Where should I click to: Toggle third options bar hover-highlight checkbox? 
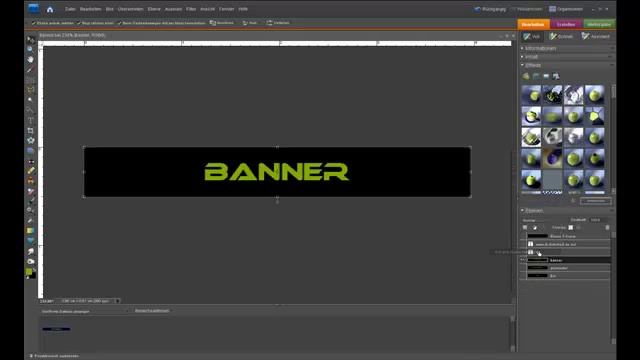(120, 23)
